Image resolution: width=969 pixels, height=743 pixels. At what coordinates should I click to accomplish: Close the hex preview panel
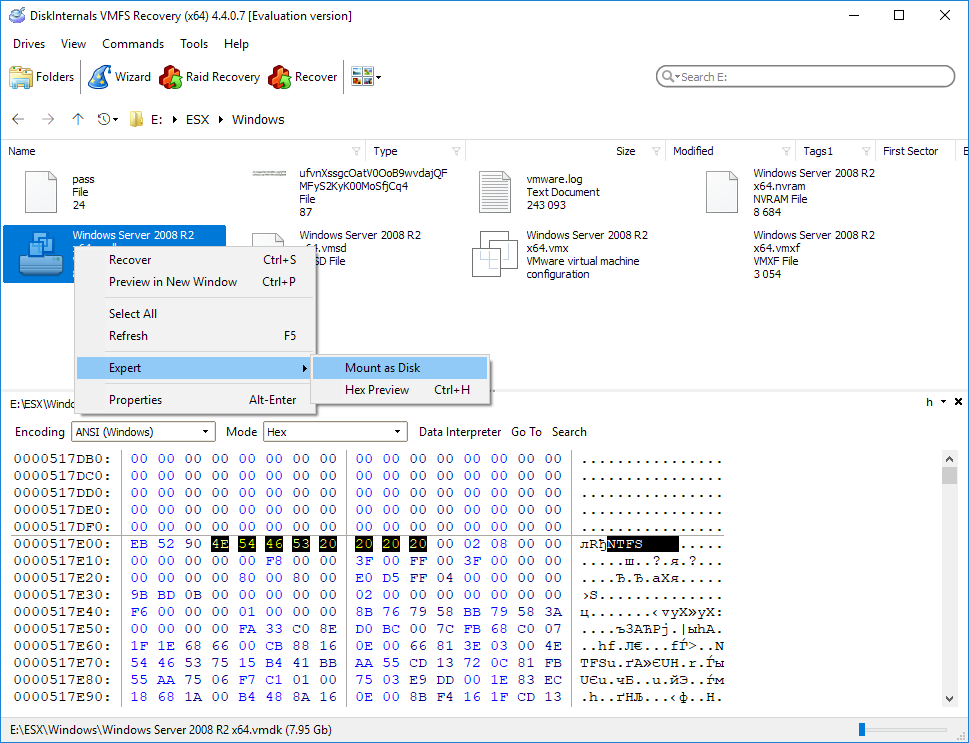(x=958, y=402)
